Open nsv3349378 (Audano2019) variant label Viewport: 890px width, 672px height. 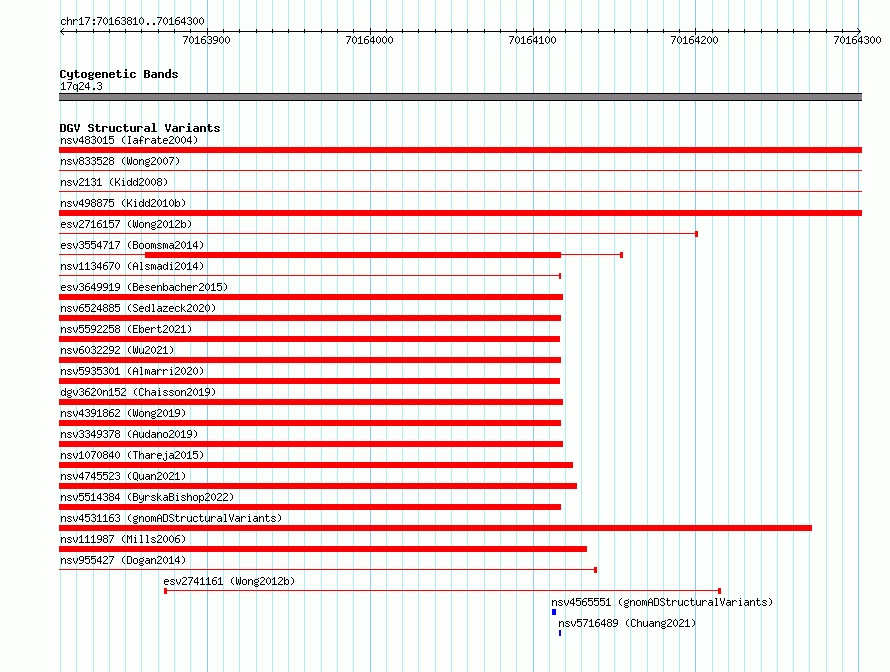click(129, 434)
